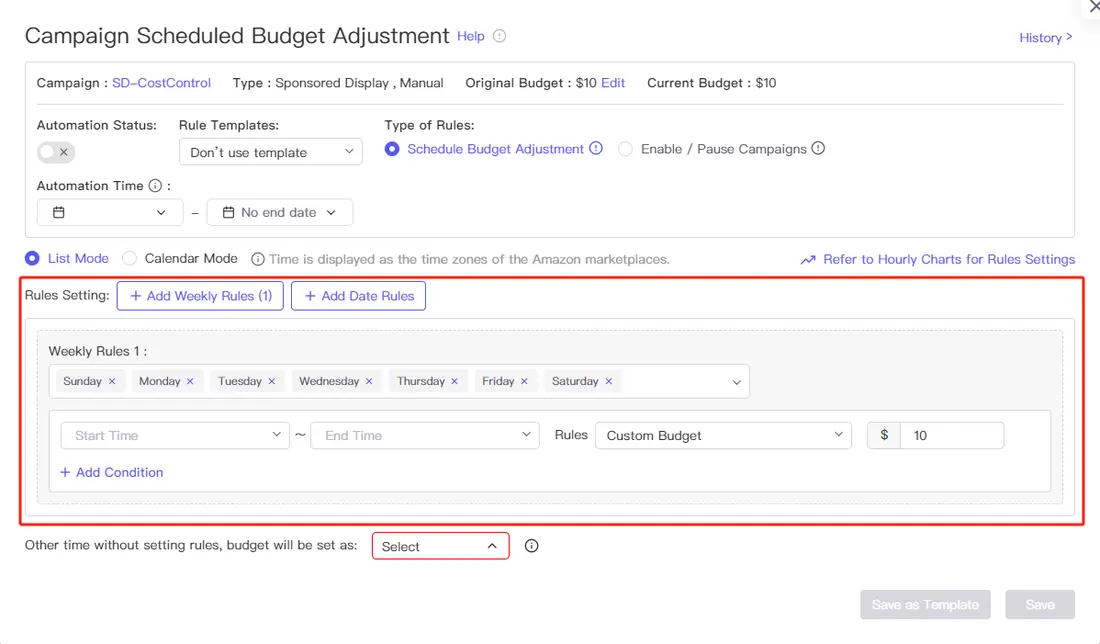Select the Schedule Budget Adjustment radio option
The height and width of the screenshot is (644, 1100).
[392, 149]
